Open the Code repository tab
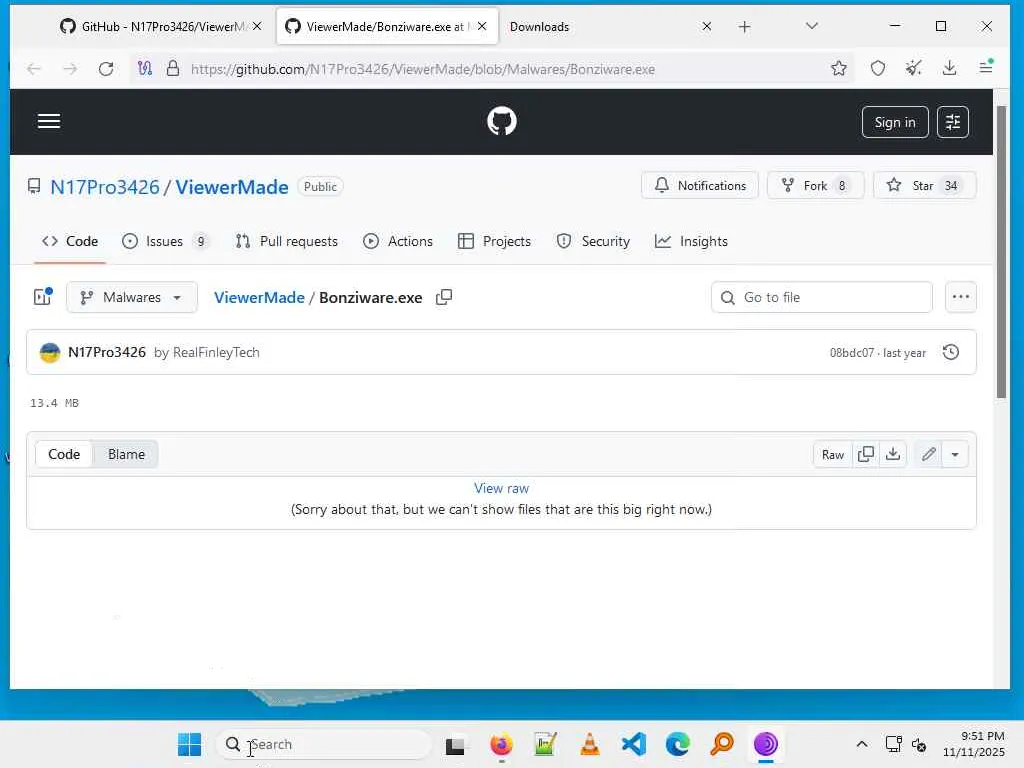The height and width of the screenshot is (768, 1024). click(x=70, y=242)
